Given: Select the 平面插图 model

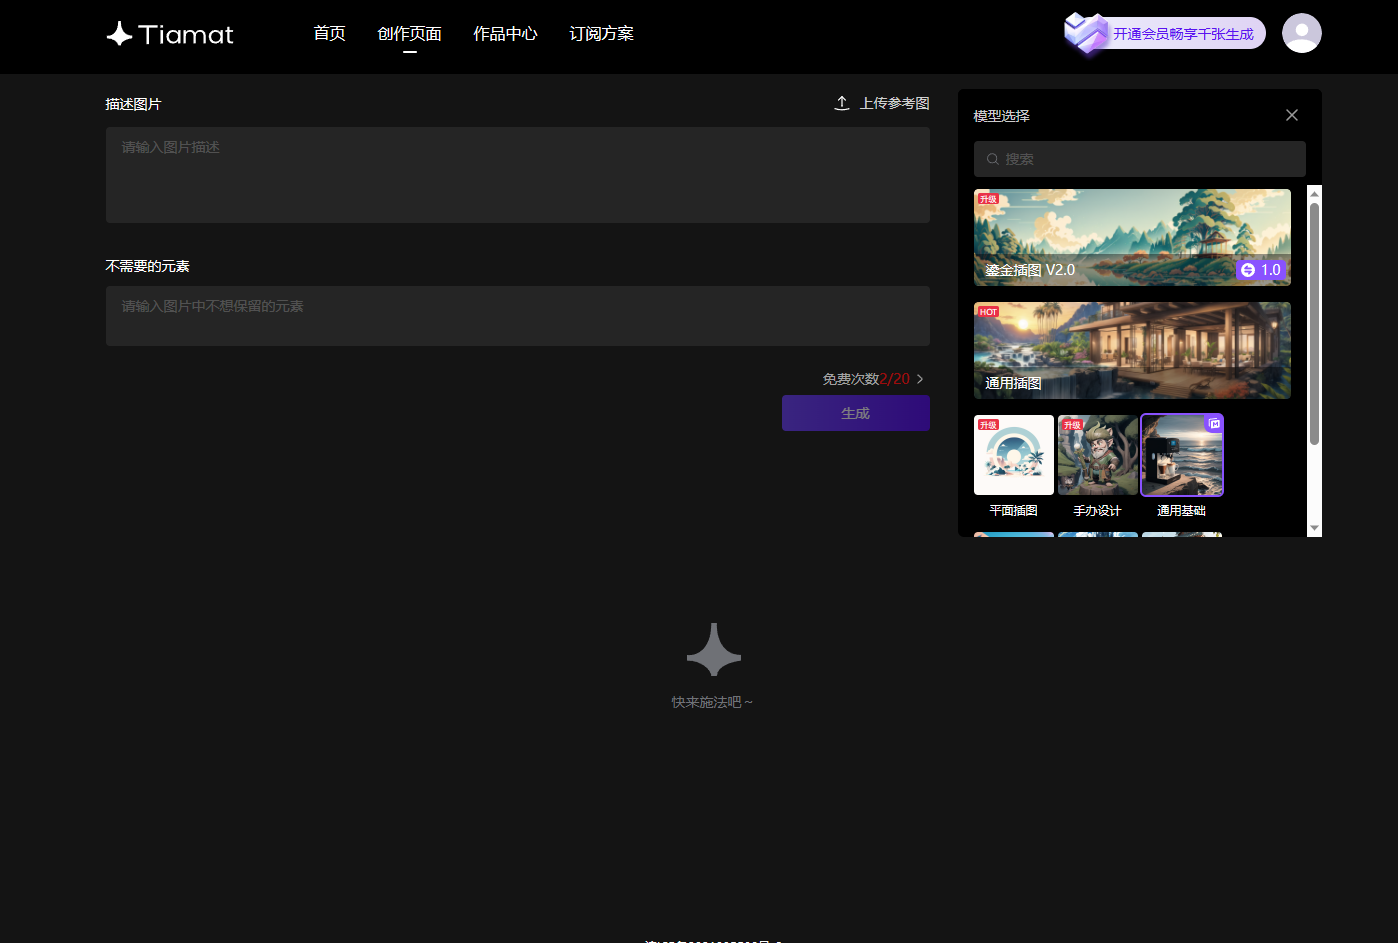Looking at the screenshot, I should coord(1013,456).
